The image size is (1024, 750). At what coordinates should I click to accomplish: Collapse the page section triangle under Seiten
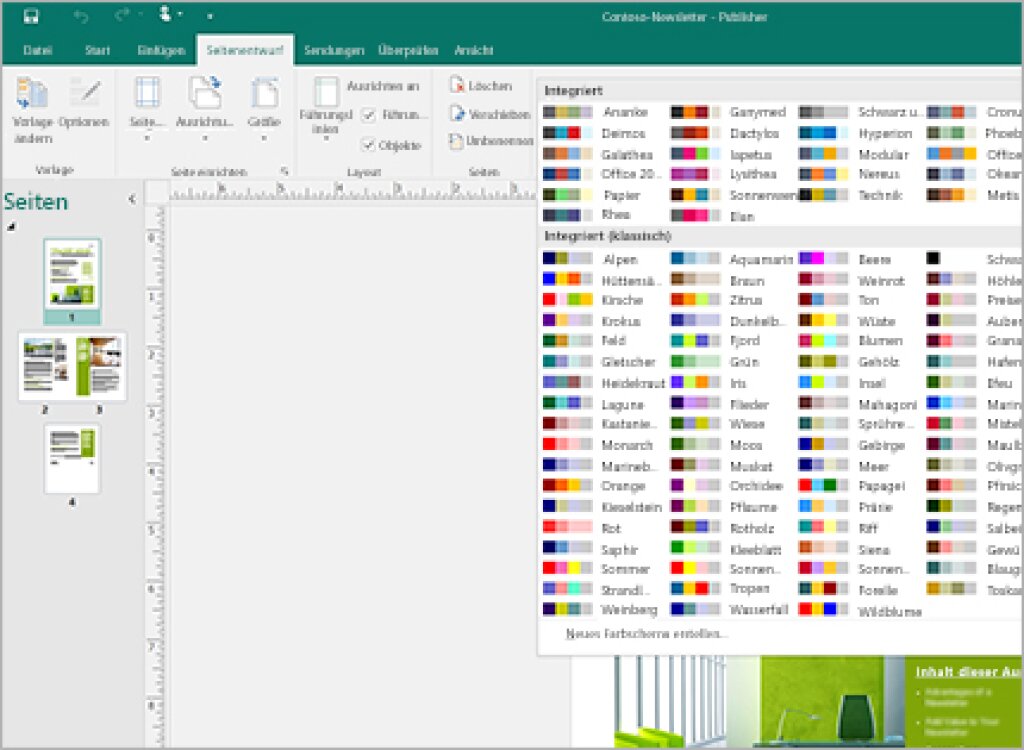tap(11, 227)
